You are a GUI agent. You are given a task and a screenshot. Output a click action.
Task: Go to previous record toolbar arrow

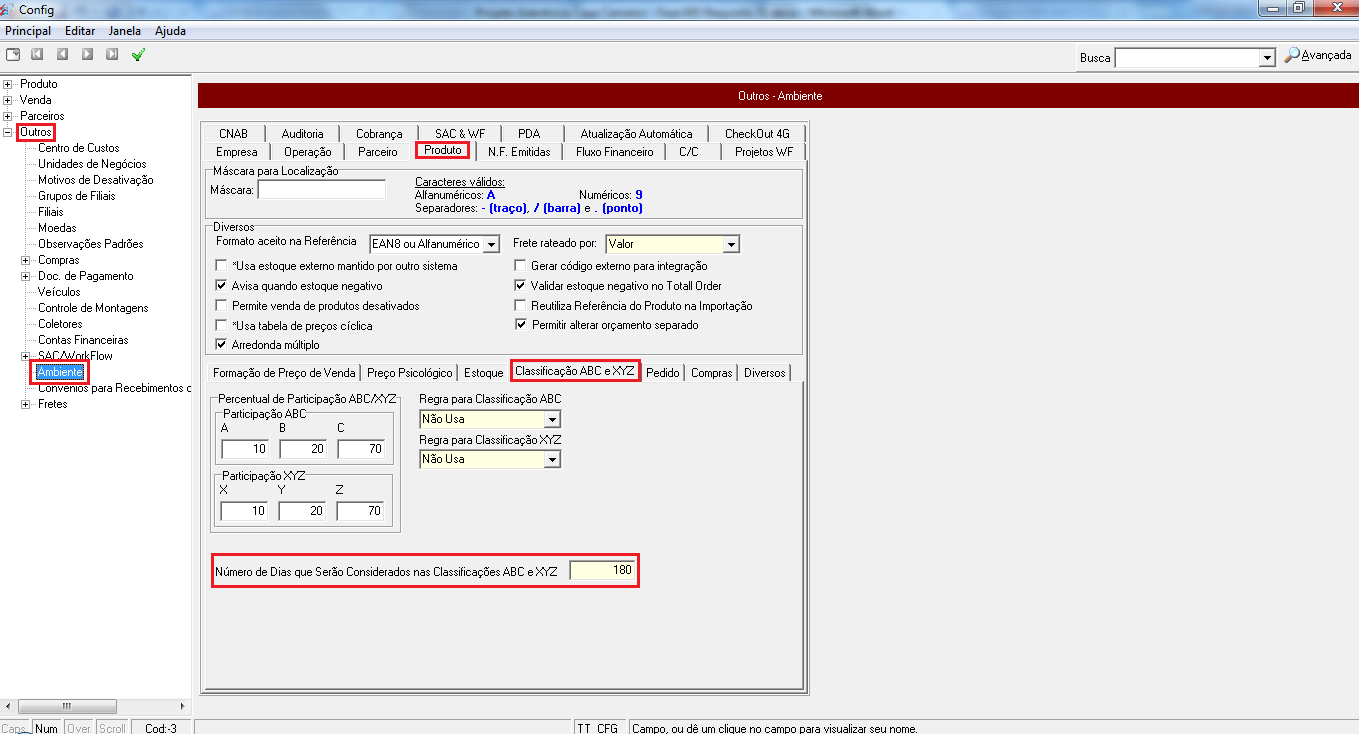(x=63, y=54)
